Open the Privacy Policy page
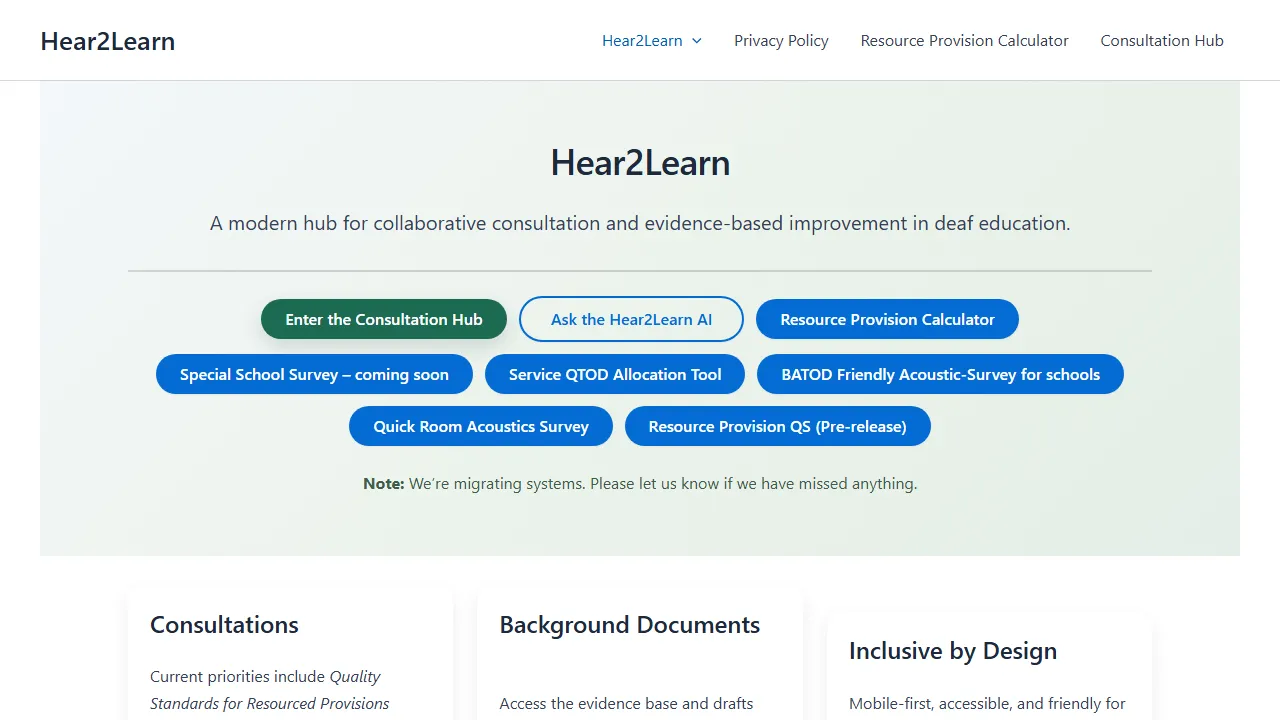The image size is (1280, 720). coord(781,40)
